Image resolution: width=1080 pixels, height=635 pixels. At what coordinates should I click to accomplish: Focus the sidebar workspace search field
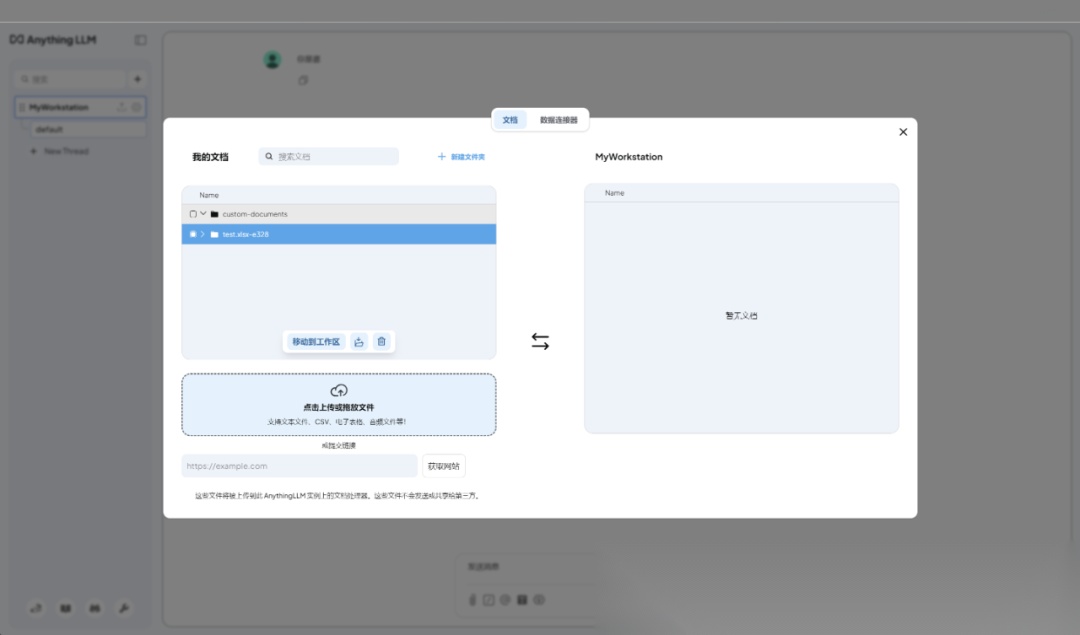click(x=71, y=79)
